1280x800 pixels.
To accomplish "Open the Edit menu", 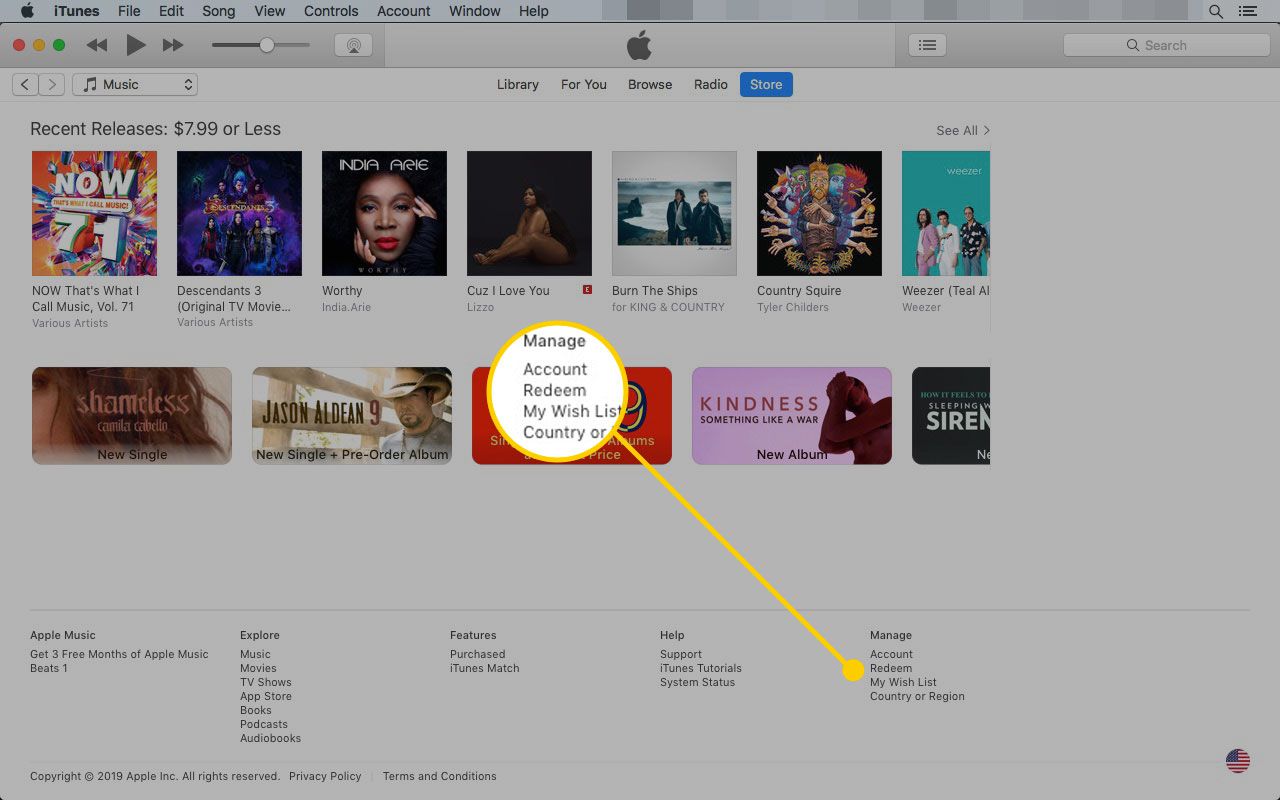I will [x=171, y=11].
